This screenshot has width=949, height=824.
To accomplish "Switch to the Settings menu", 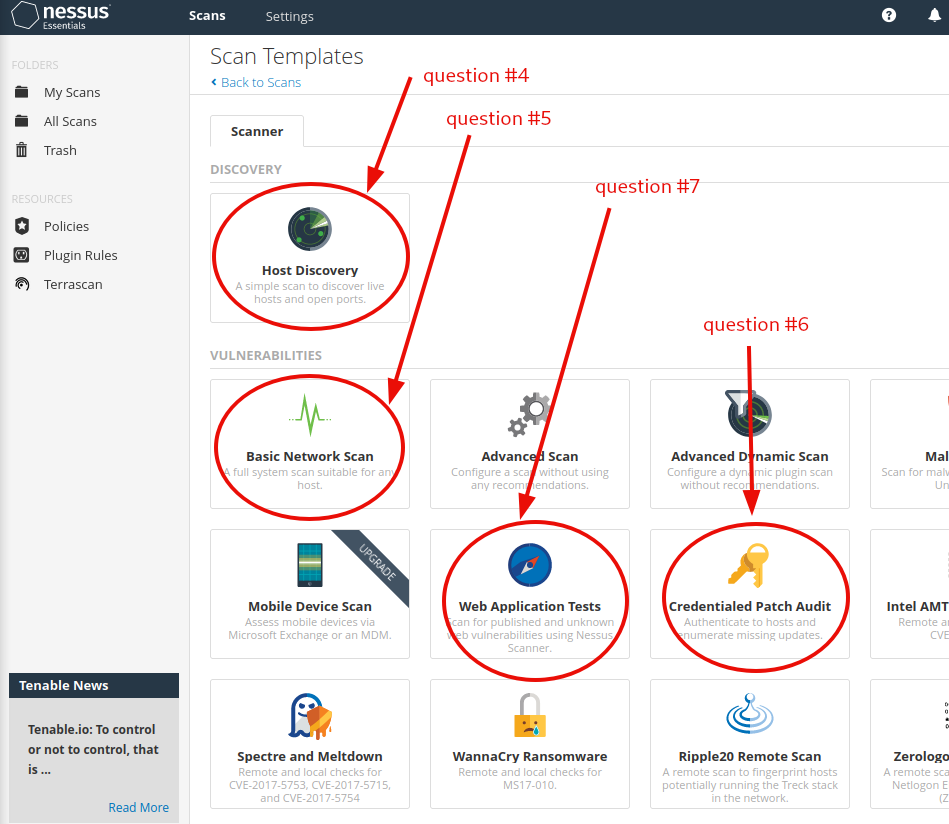I will coord(289,16).
